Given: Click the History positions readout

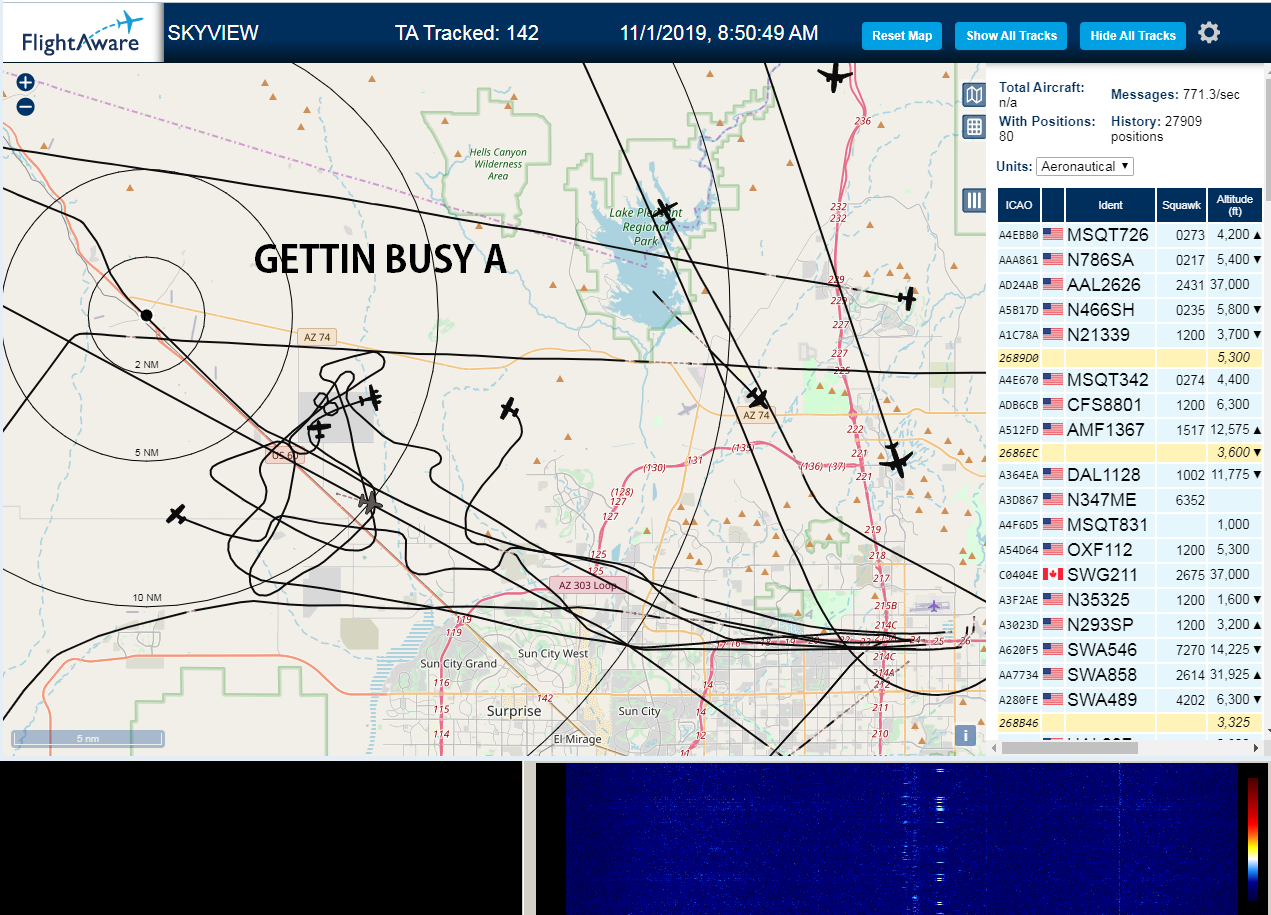Looking at the screenshot, I should click(1157, 129).
